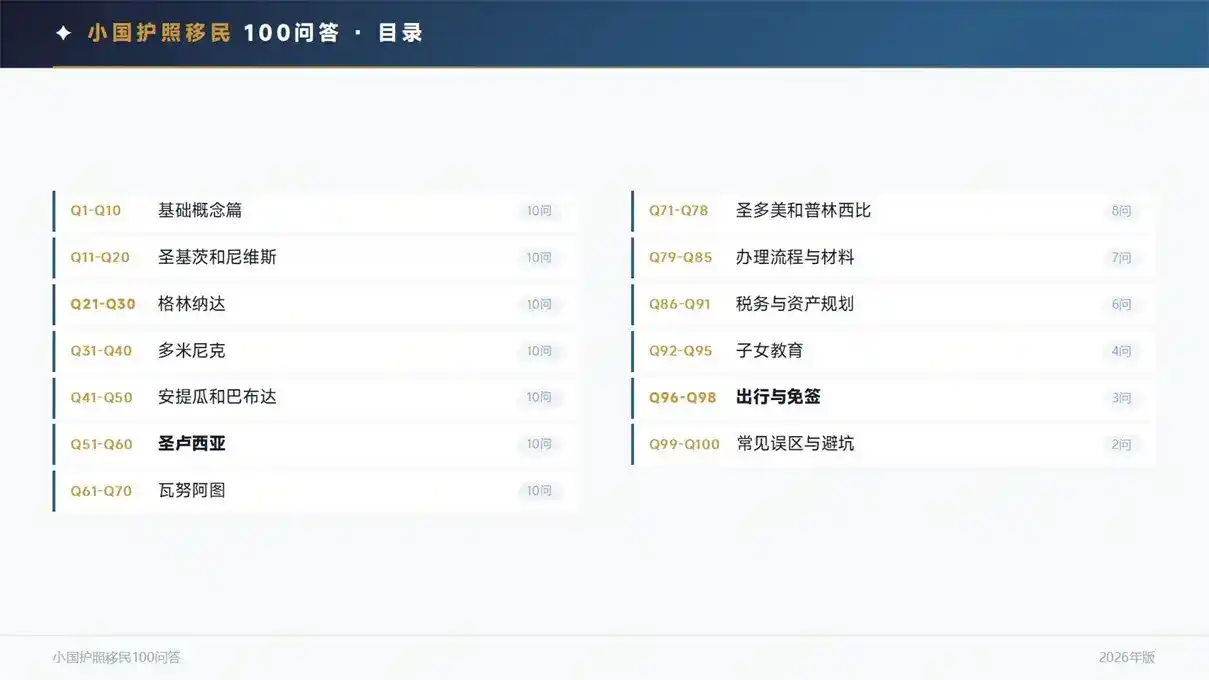Click the 10问 badge beside 基础概念篇
This screenshot has width=1209, height=680.
[539, 211]
